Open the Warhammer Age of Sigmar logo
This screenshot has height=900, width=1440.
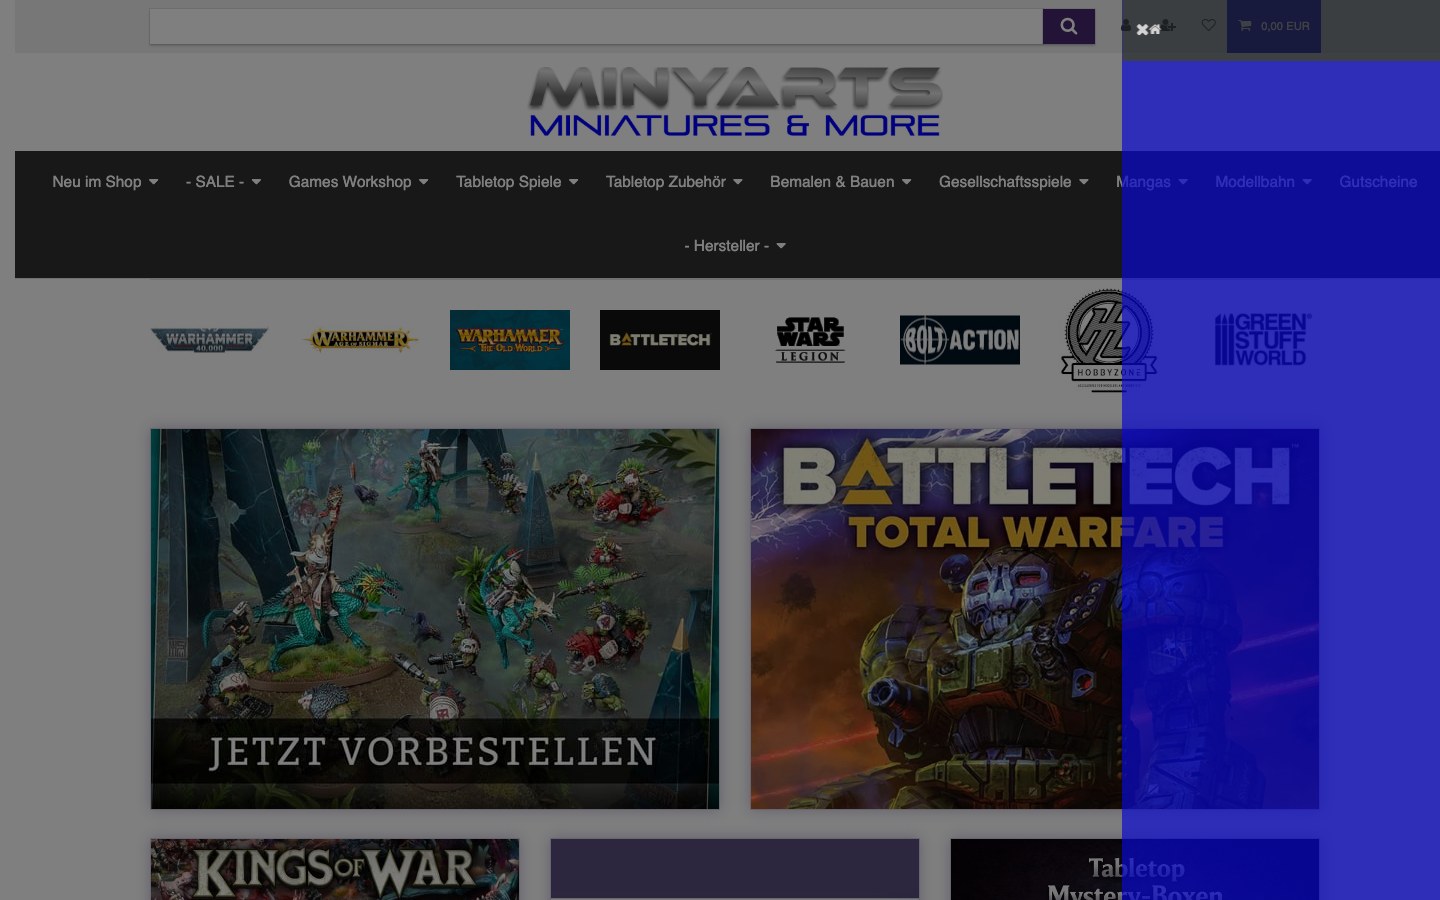(x=360, y=340)
